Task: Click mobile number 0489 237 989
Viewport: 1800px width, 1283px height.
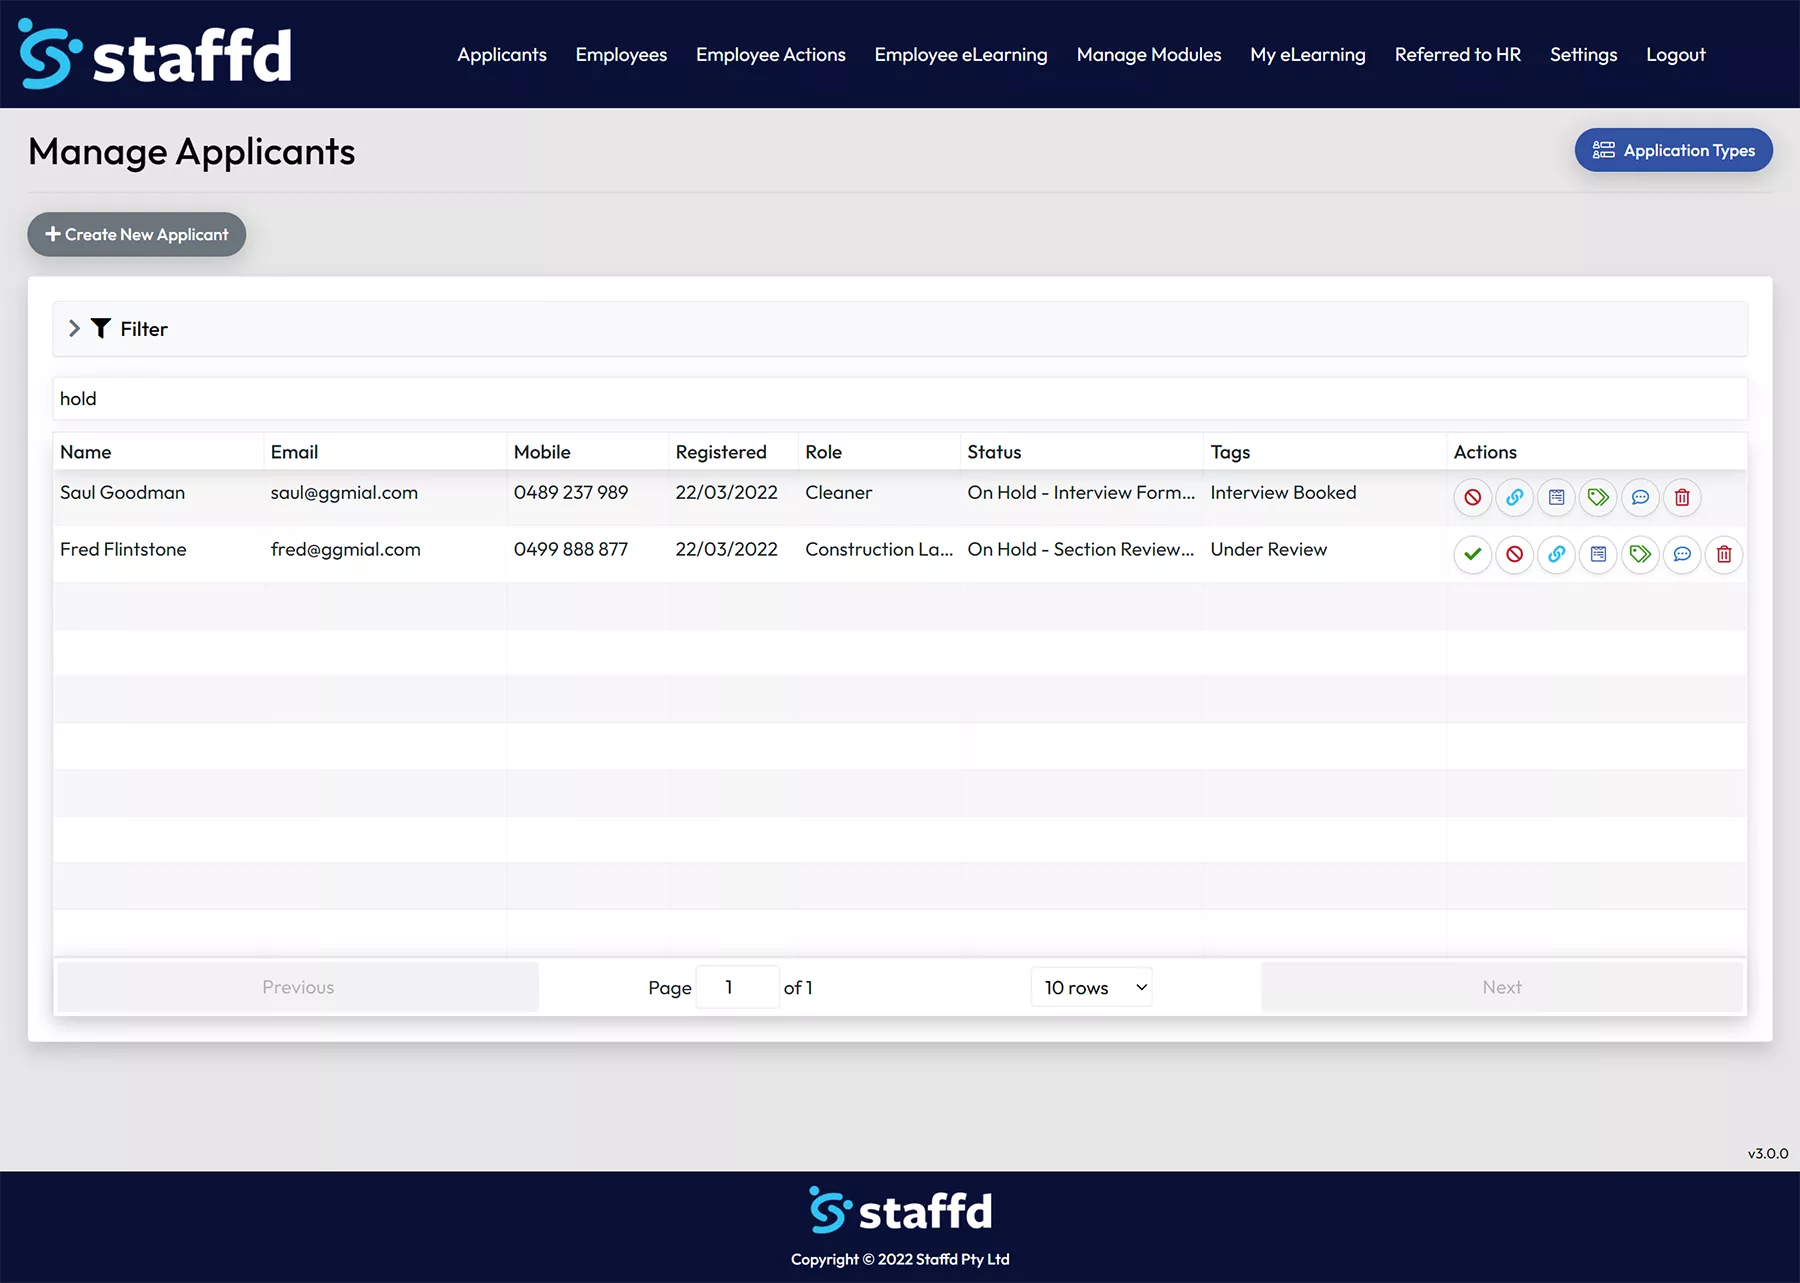Action: pos(571,492)
